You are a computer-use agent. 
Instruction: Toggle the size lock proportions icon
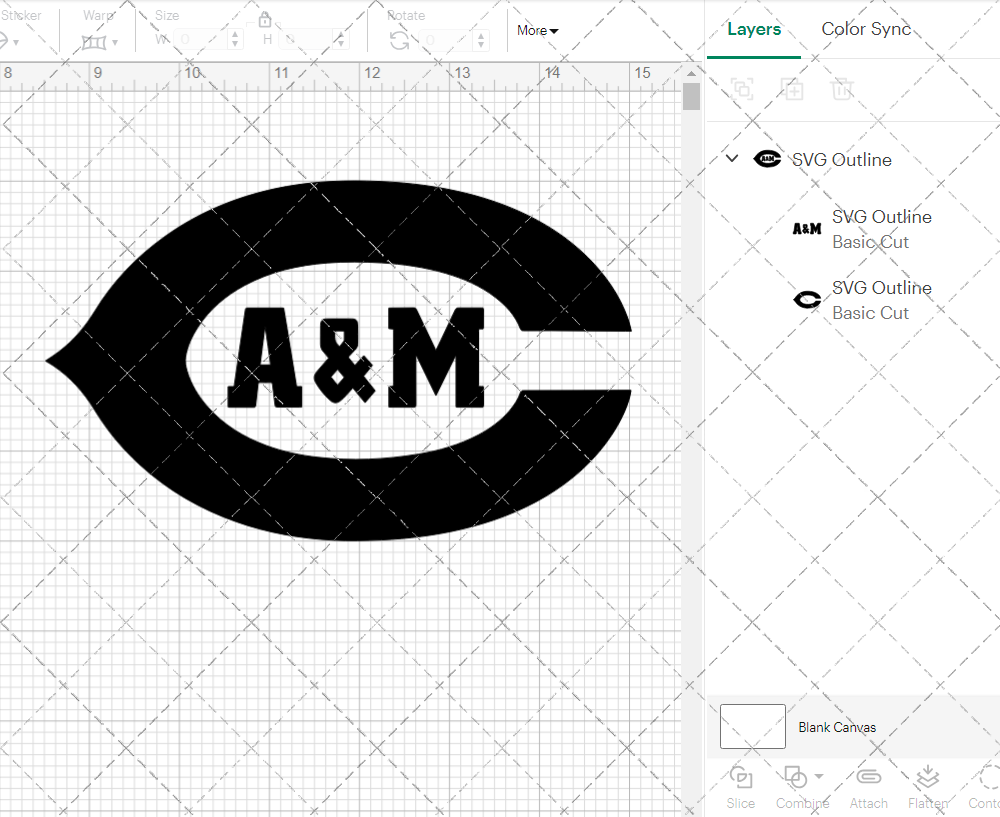click(265, 19)
